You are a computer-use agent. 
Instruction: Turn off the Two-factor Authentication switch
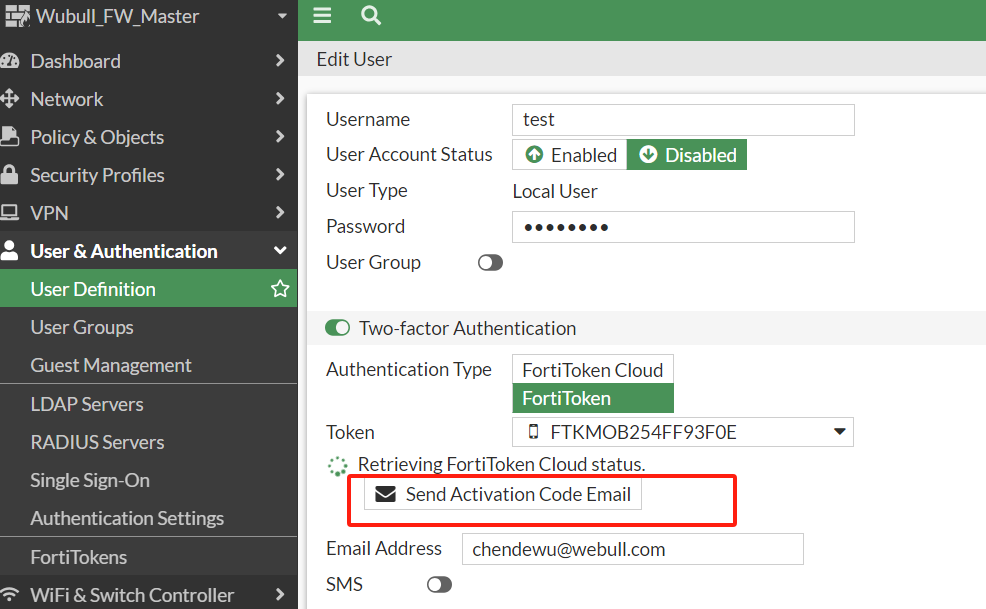tap(338, 328)
